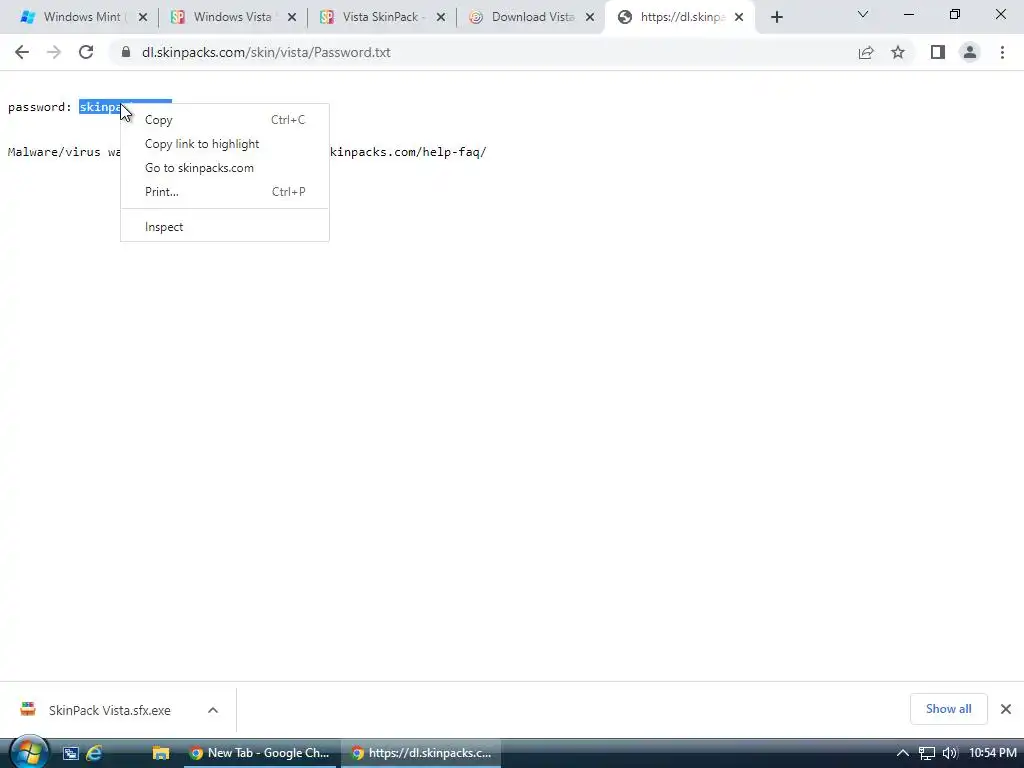Bookmark this page with the star icon
Viewport: 1024px width, 768px height.
pos(898,52)
